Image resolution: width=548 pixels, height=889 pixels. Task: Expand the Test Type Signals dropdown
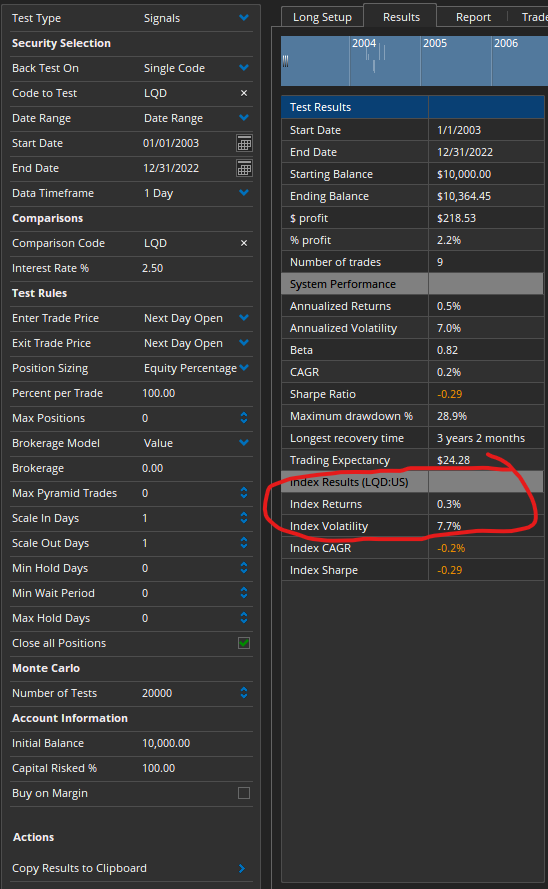pos(244,18)
